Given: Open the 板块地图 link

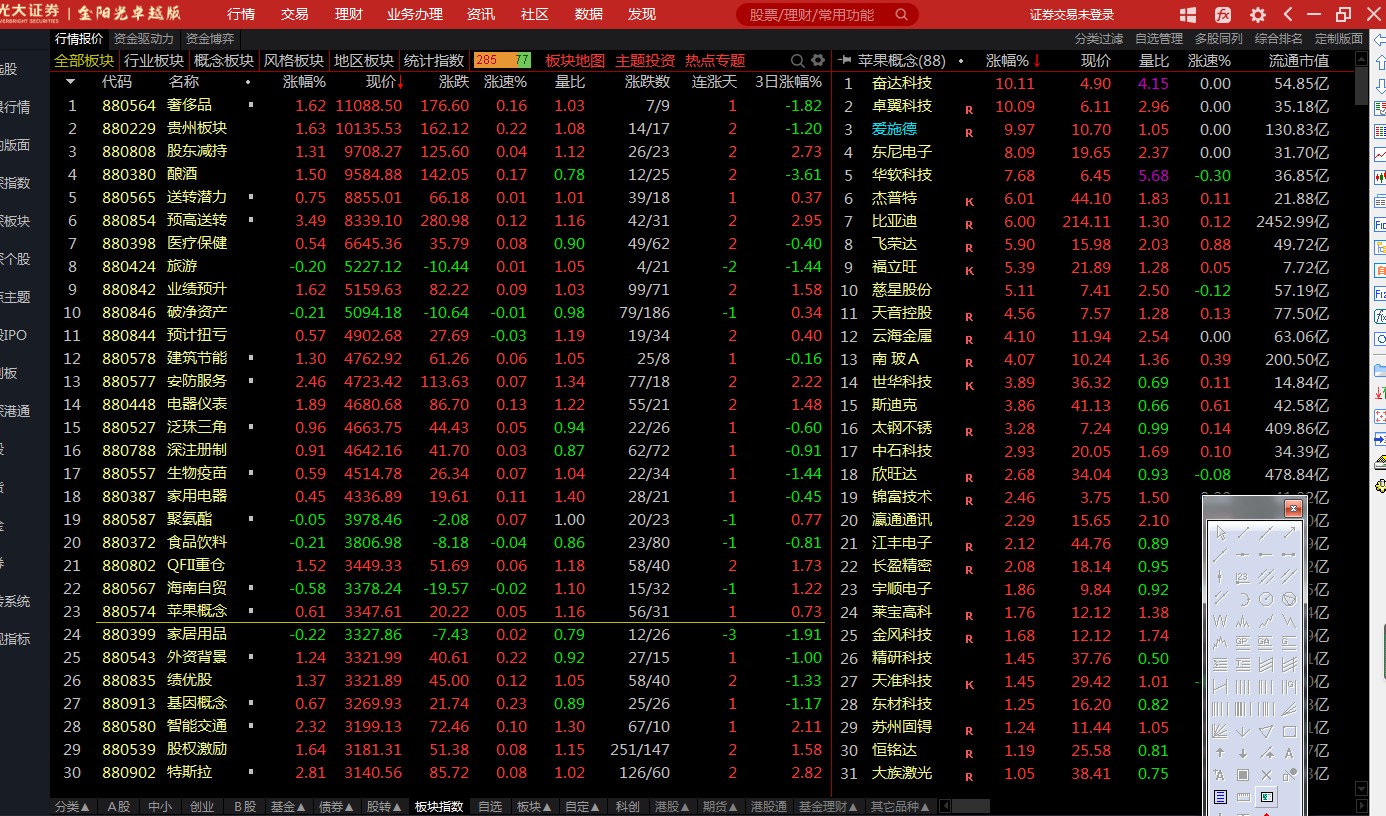Looking at the screenshot, I should (575, 60).
